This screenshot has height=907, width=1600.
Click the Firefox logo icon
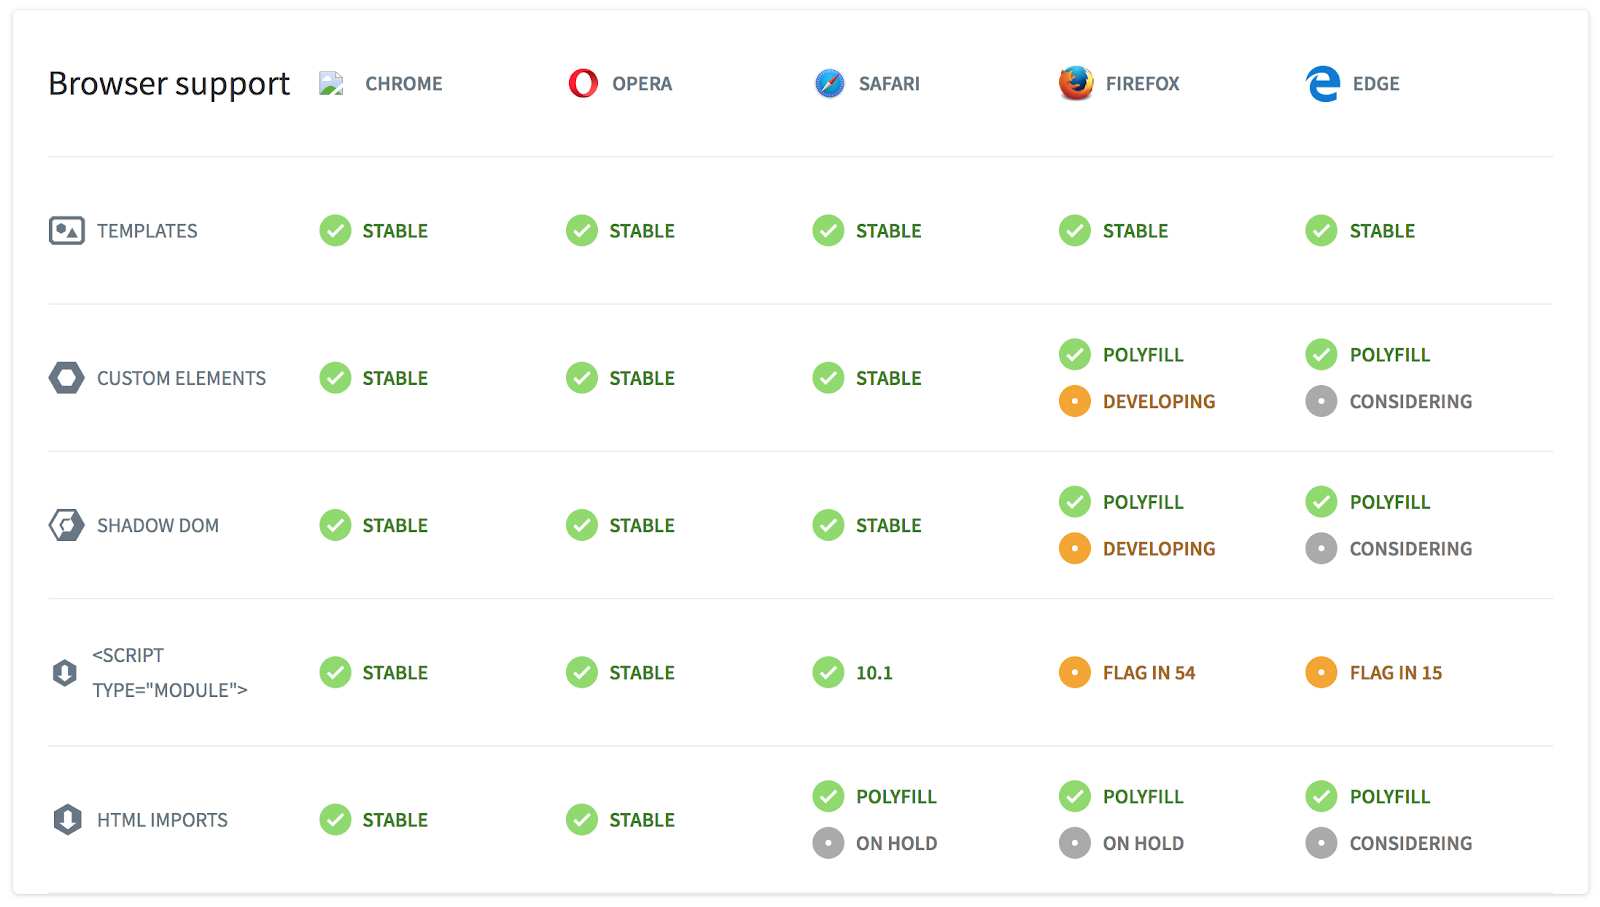click(1076, 83)
